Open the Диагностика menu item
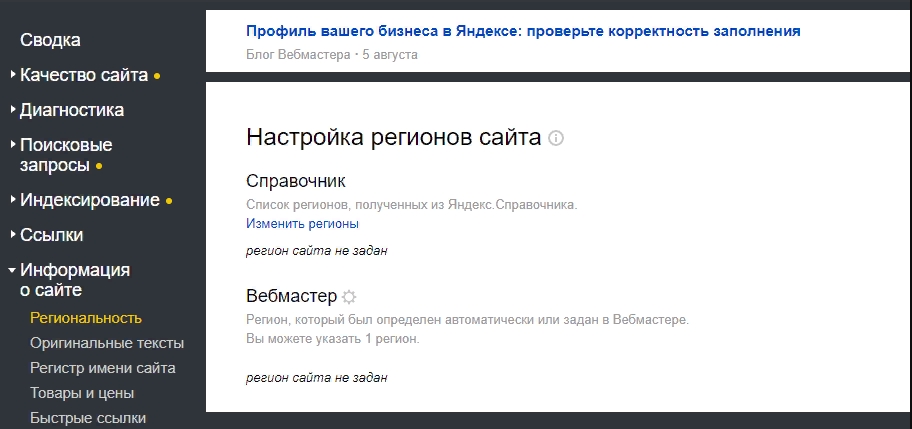Screen dimensions: 912x429 click(72, 110)
